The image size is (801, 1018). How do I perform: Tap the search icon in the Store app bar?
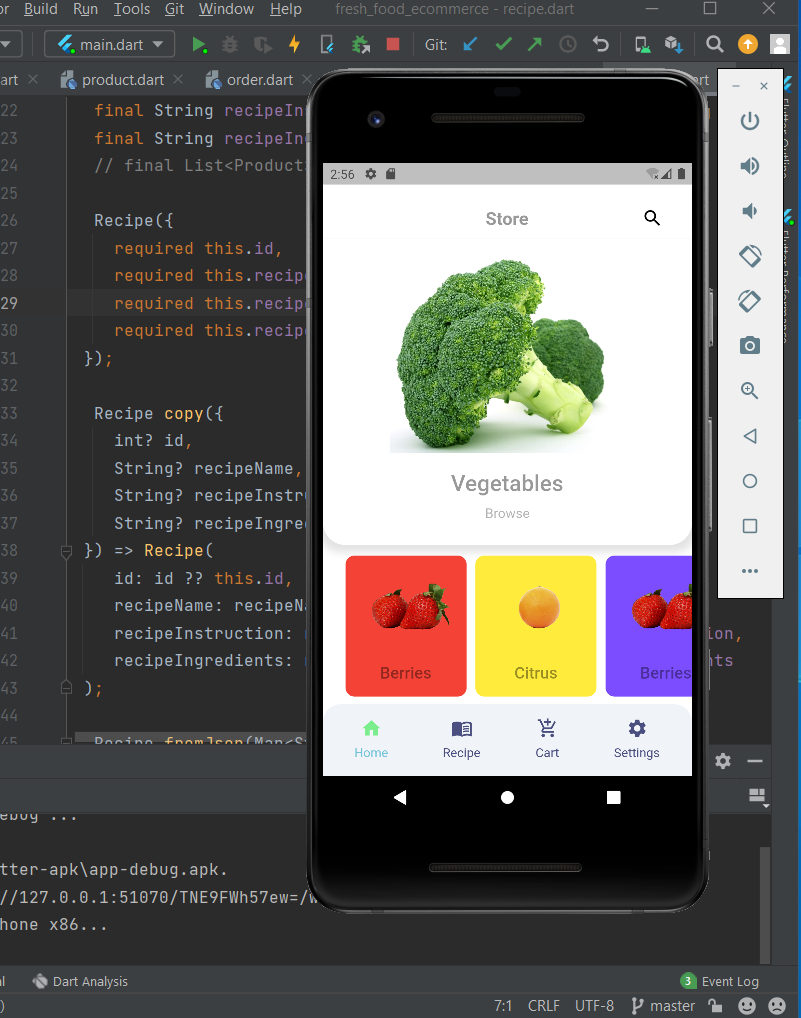652,217
